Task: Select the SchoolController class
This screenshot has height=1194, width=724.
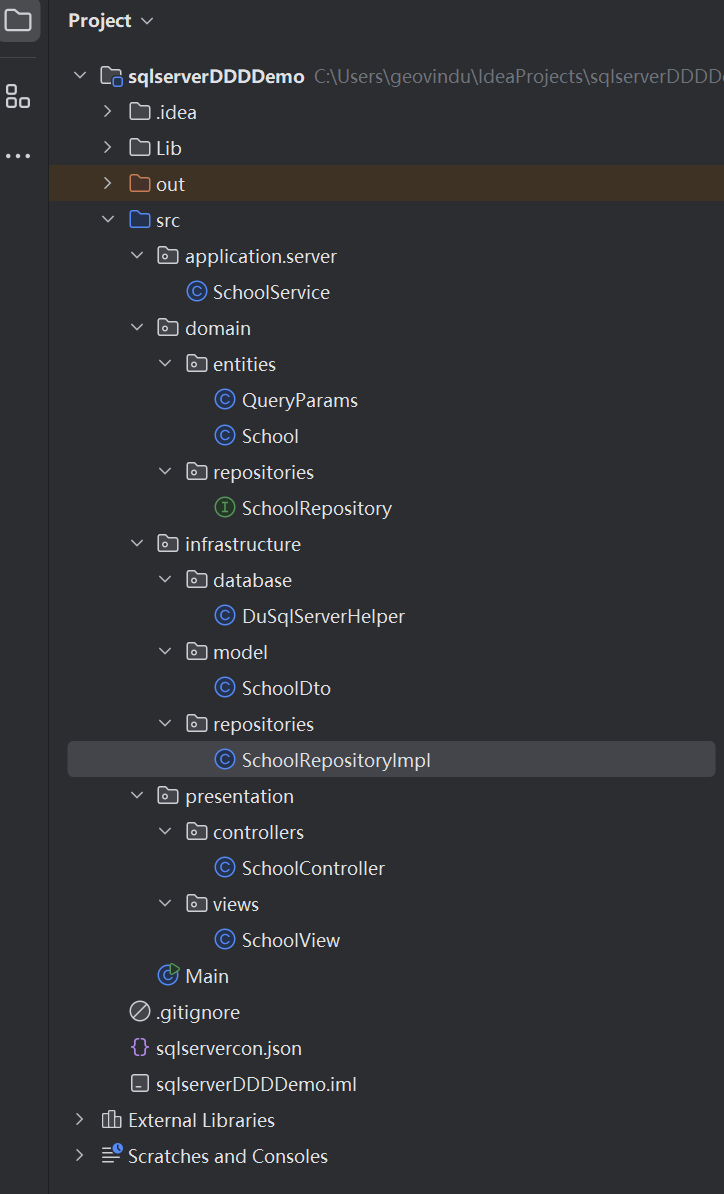Action: point(313,868)
